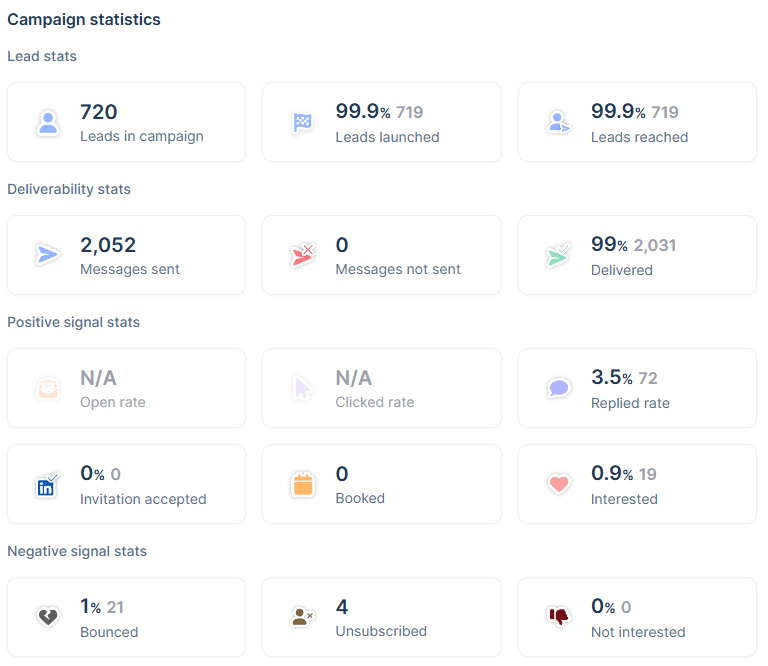
Task: Click the person icon for Leads in campaign
Action: (48, 122)
